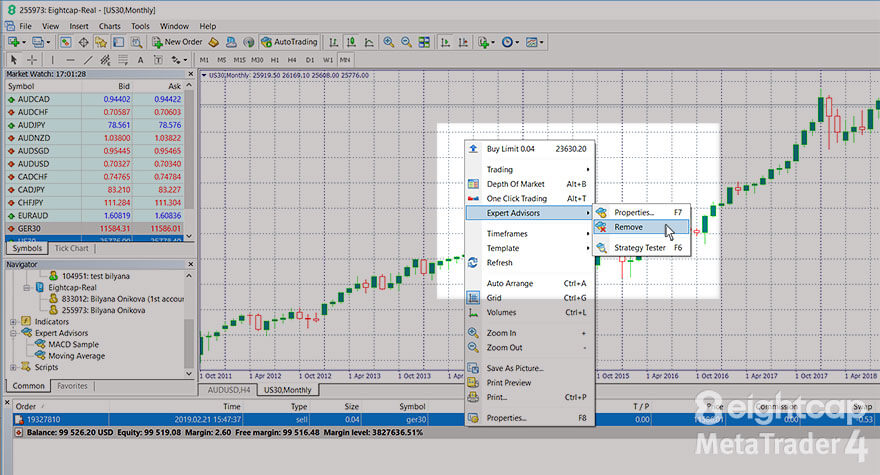Sort Terminal by the Symbol column
Screen dimensions: 880x475
412,407
